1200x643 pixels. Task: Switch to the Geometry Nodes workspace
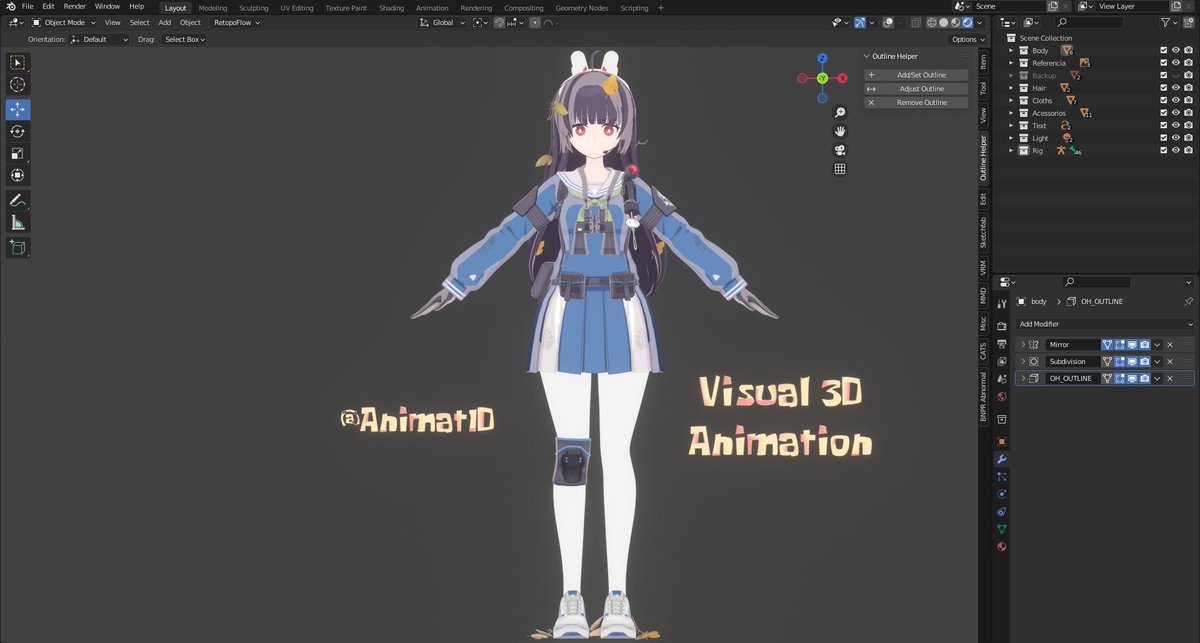coord(581,7)
